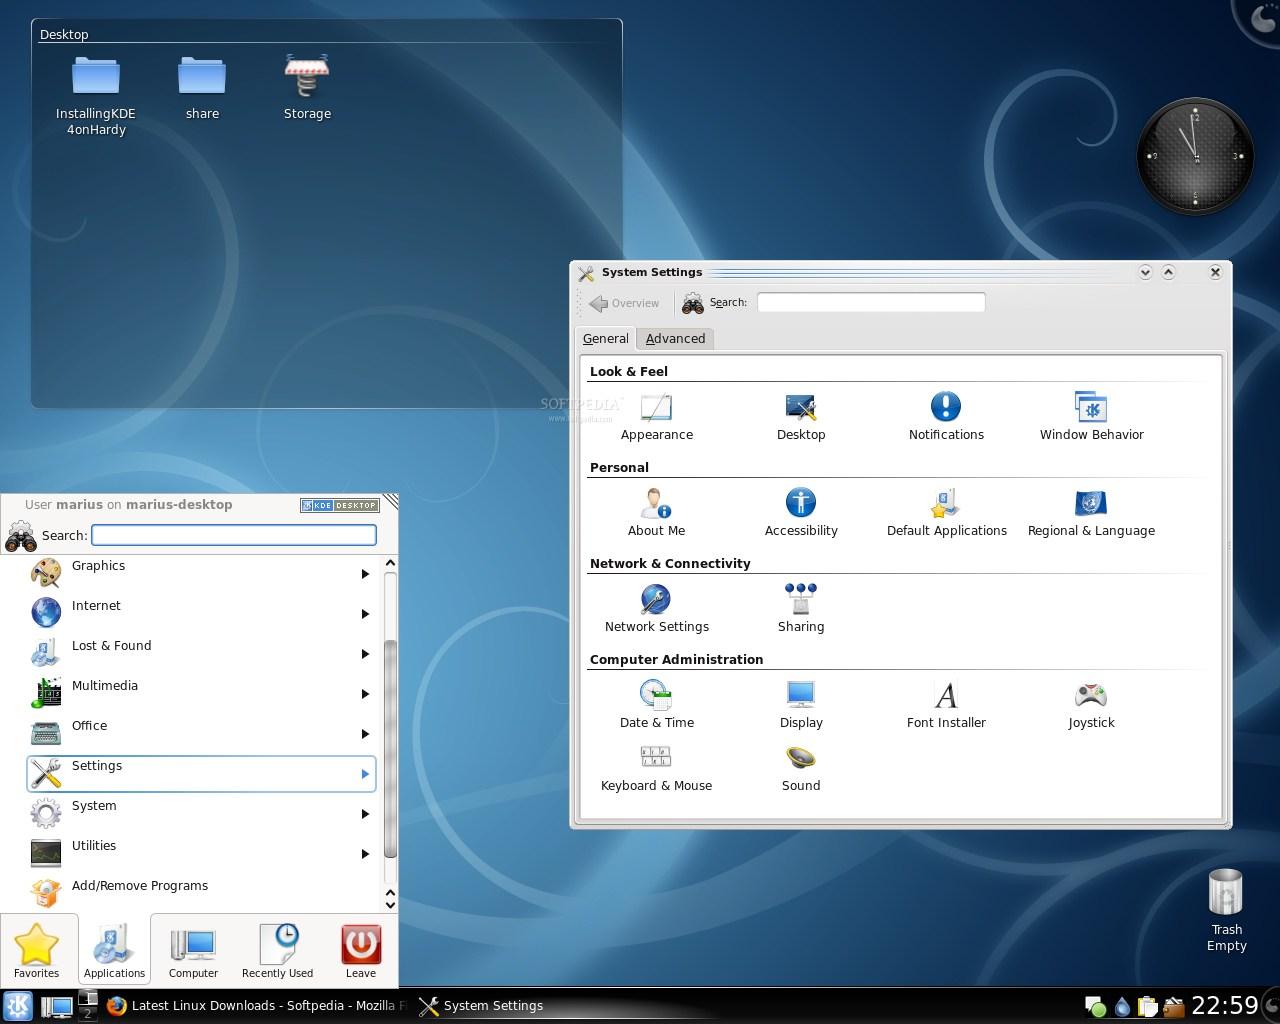1280x1024 pixels.
Task: Open the About Me settings
Action: coord(656,510)
